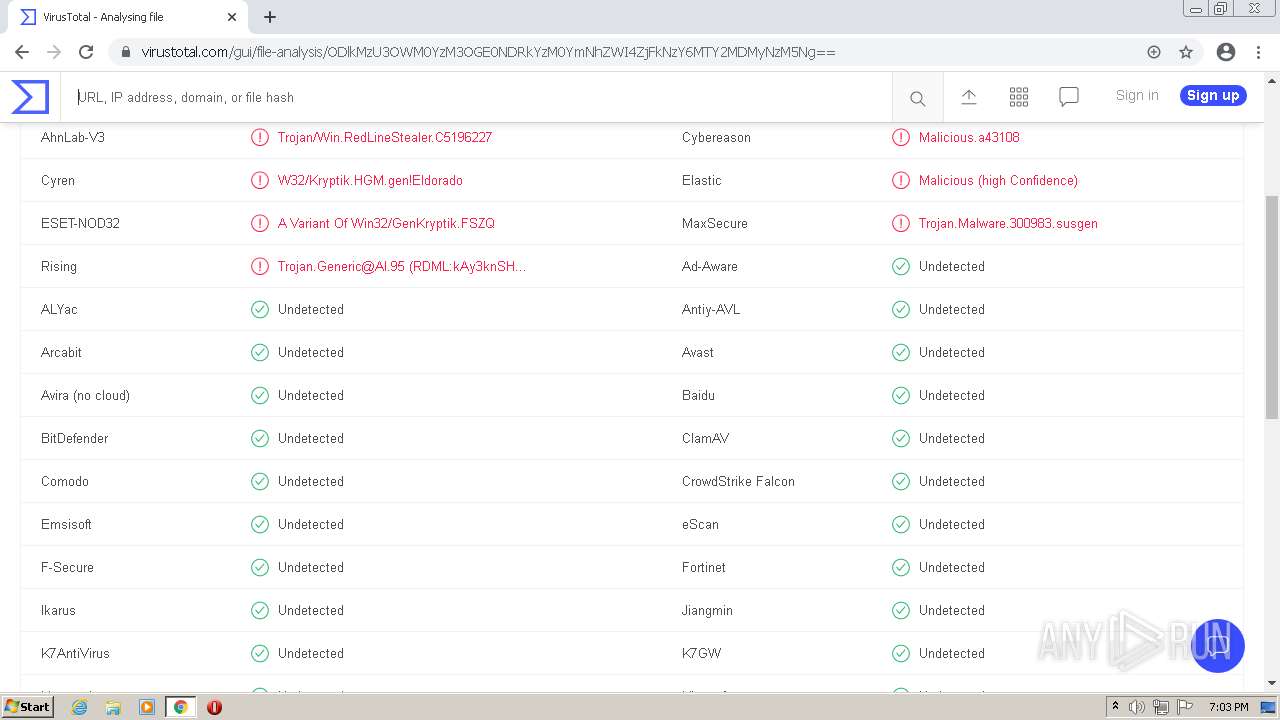This screenshot has width=1280, height=720.
Task: Click the Sign in link
Action: coord(1137,95)
